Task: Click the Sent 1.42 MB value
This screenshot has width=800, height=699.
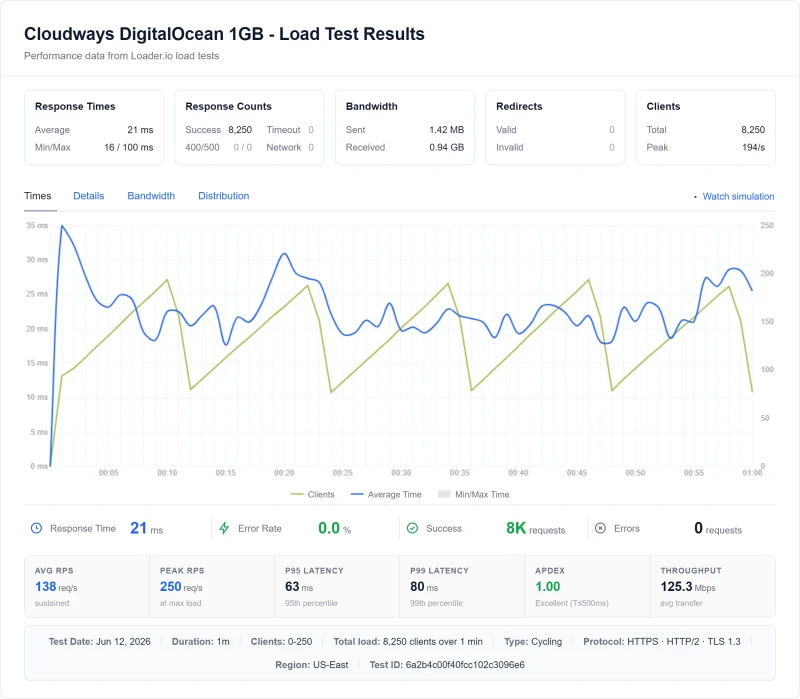Action: pos(446,130)
